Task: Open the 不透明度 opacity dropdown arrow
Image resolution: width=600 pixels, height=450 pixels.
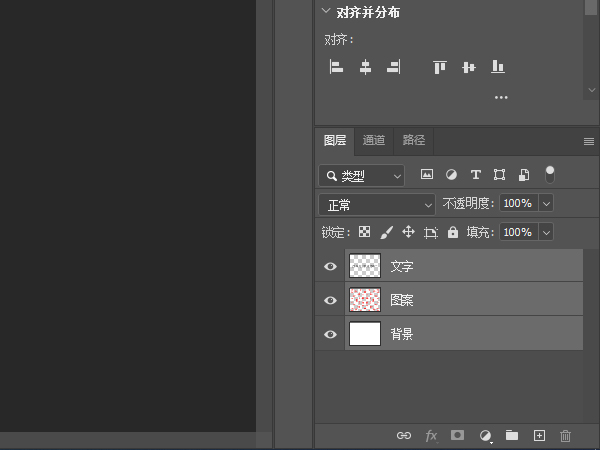Action: tap(546, 203)
